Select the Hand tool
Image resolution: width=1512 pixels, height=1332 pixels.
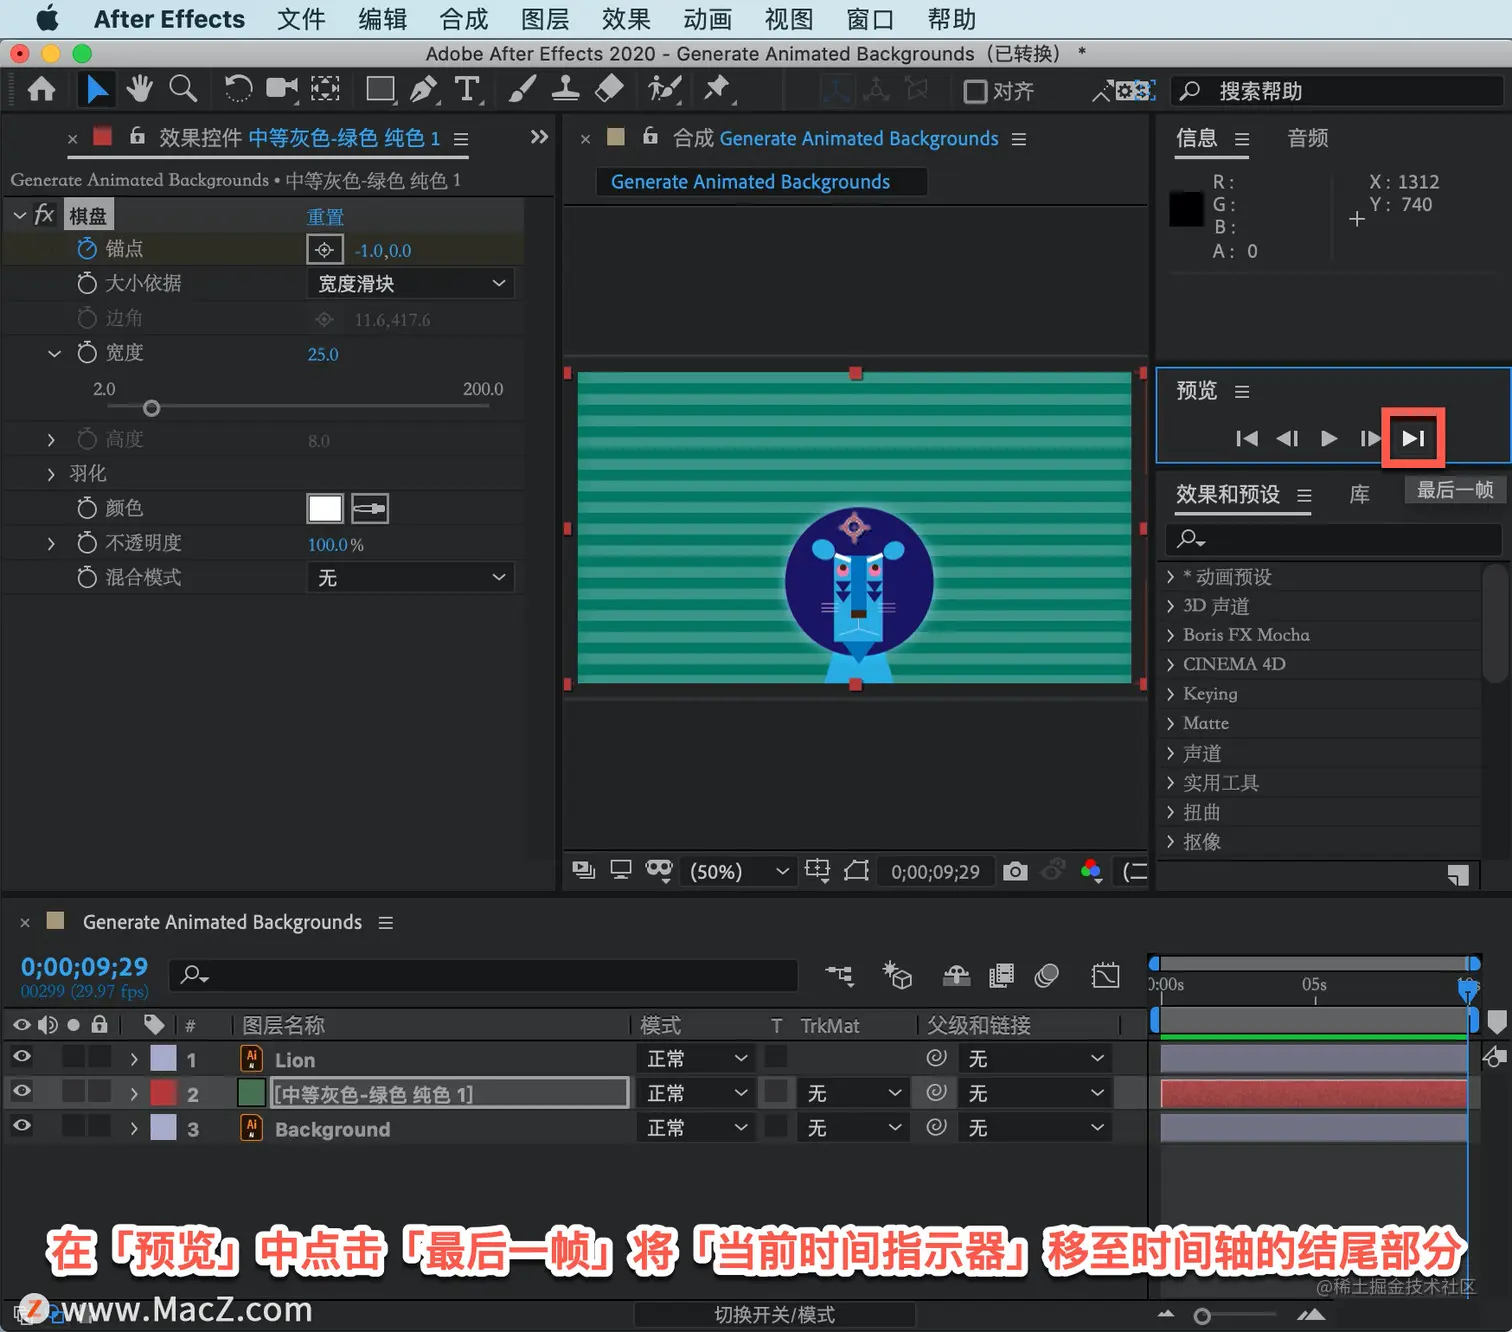click(x=139, y=90)
